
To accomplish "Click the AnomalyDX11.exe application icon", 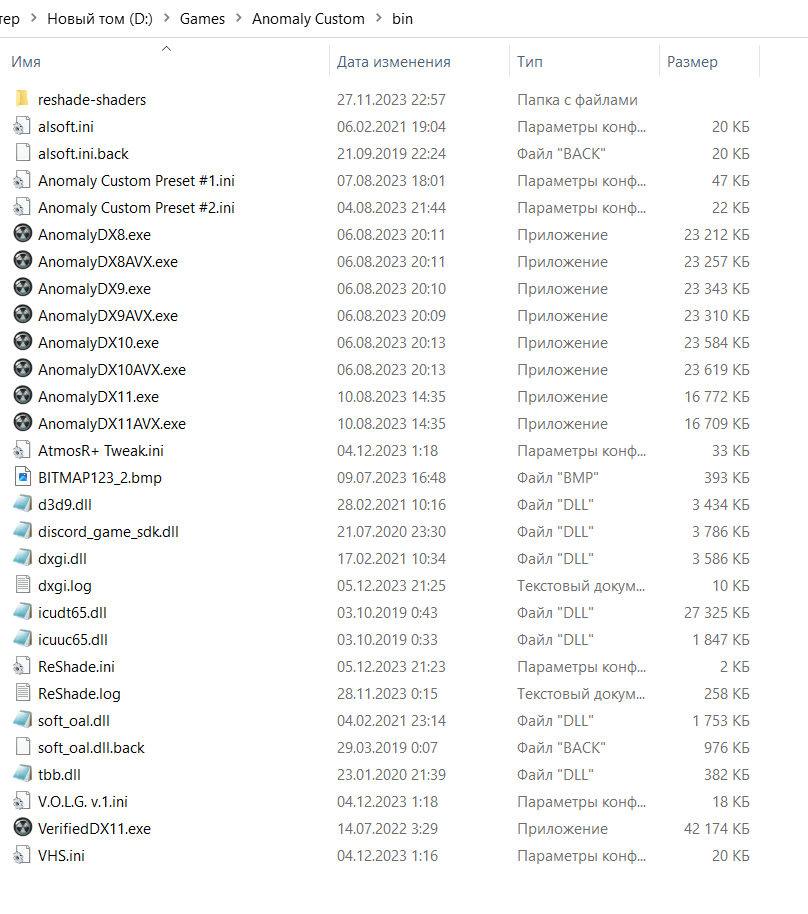I will [22, 396].
